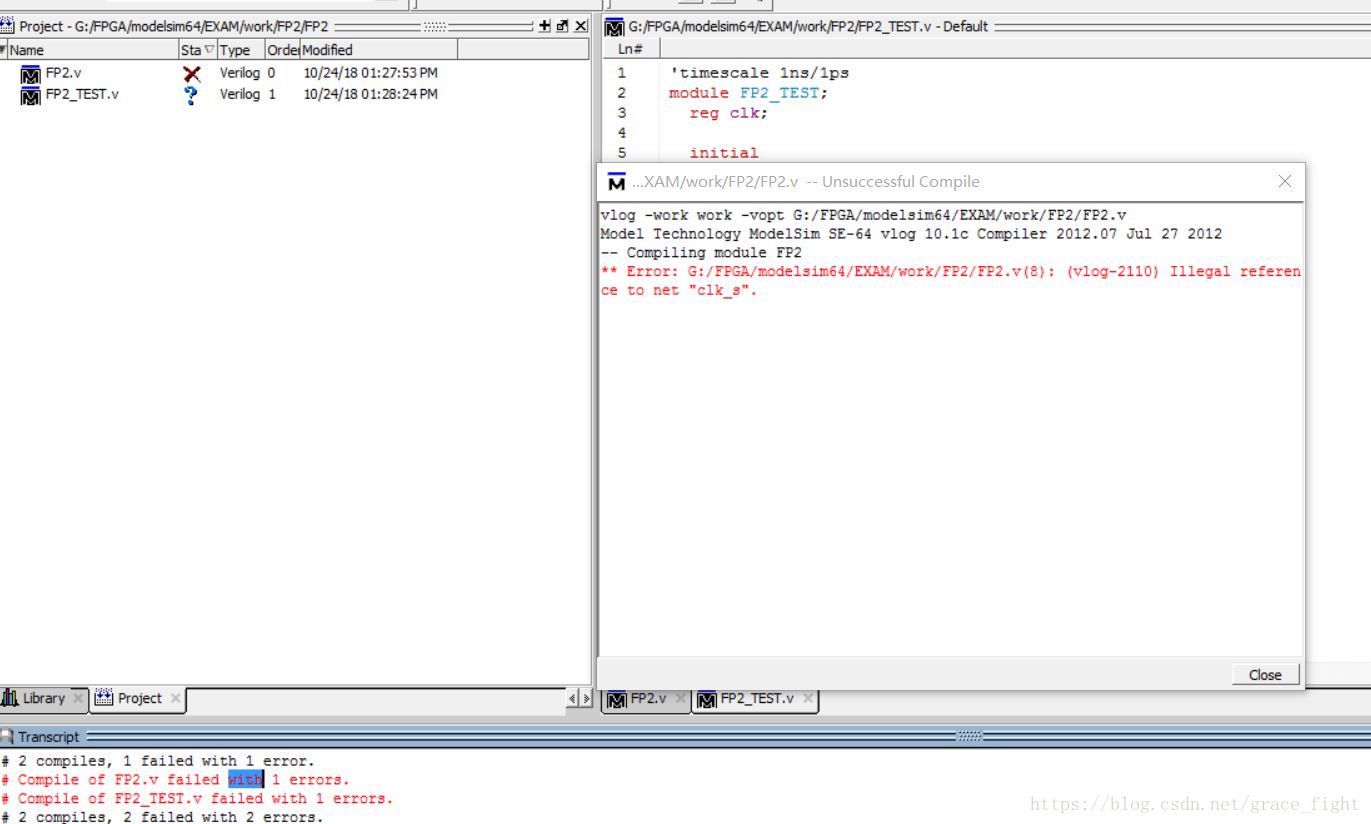1371x824 pixels.
Task: Click the Project panel title icon
Action: point(8,26)
